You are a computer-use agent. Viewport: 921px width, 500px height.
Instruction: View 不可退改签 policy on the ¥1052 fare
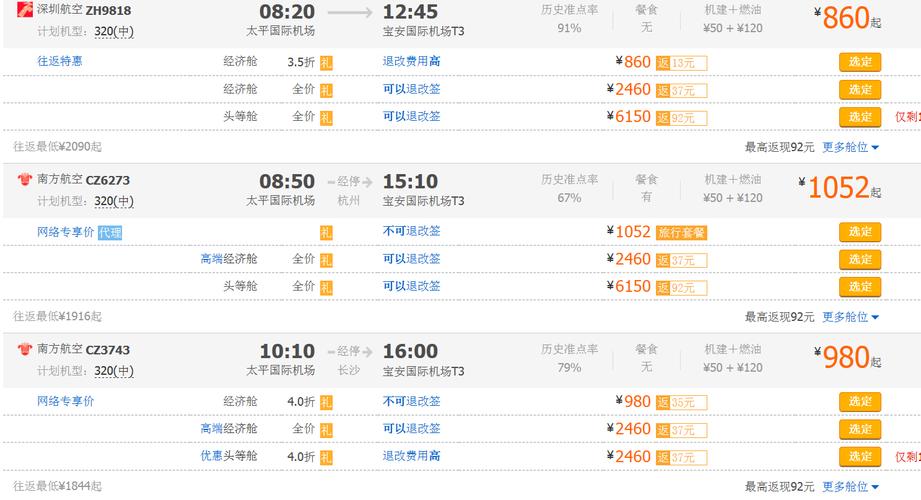[x=411, y=231]
